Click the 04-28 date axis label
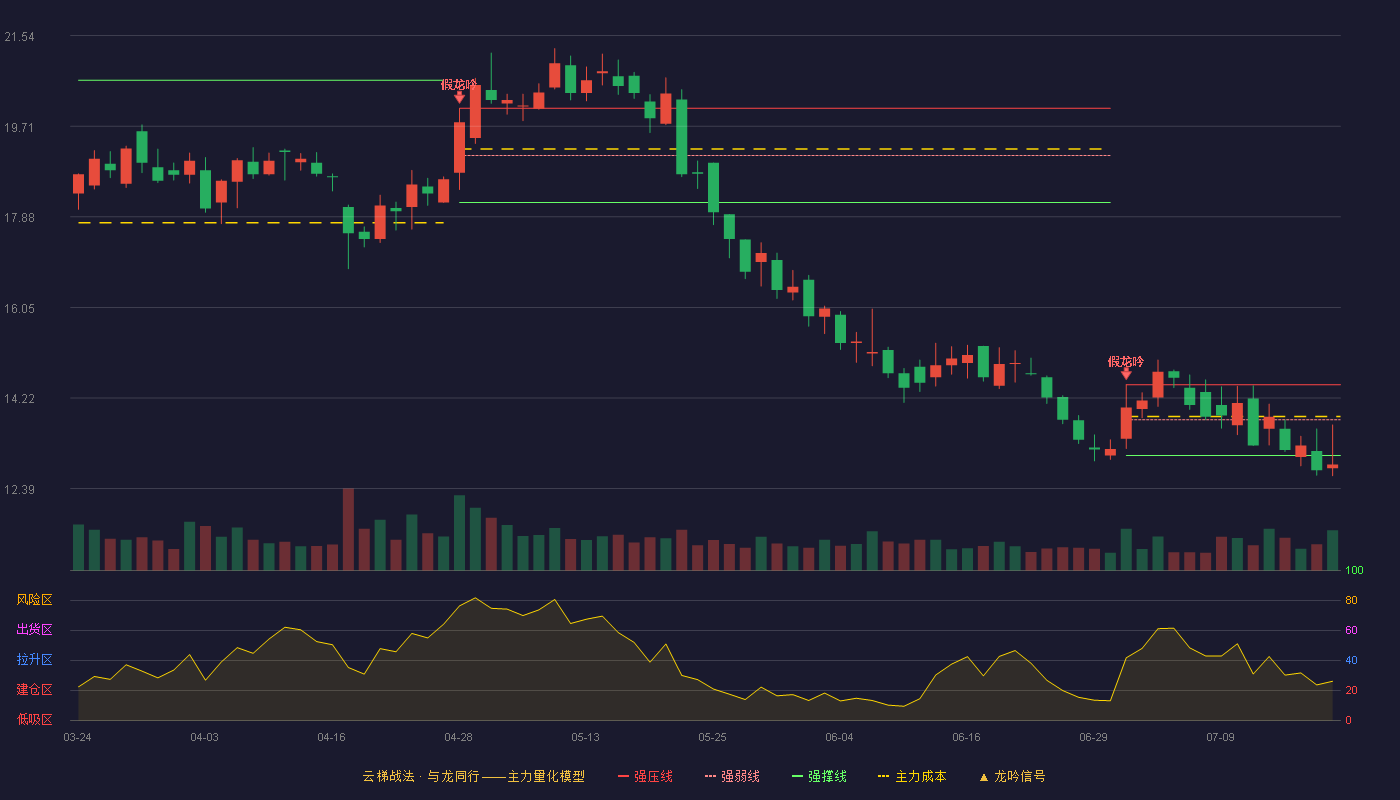The width and height of the screenshot is (1400, 800). (459, 737)
